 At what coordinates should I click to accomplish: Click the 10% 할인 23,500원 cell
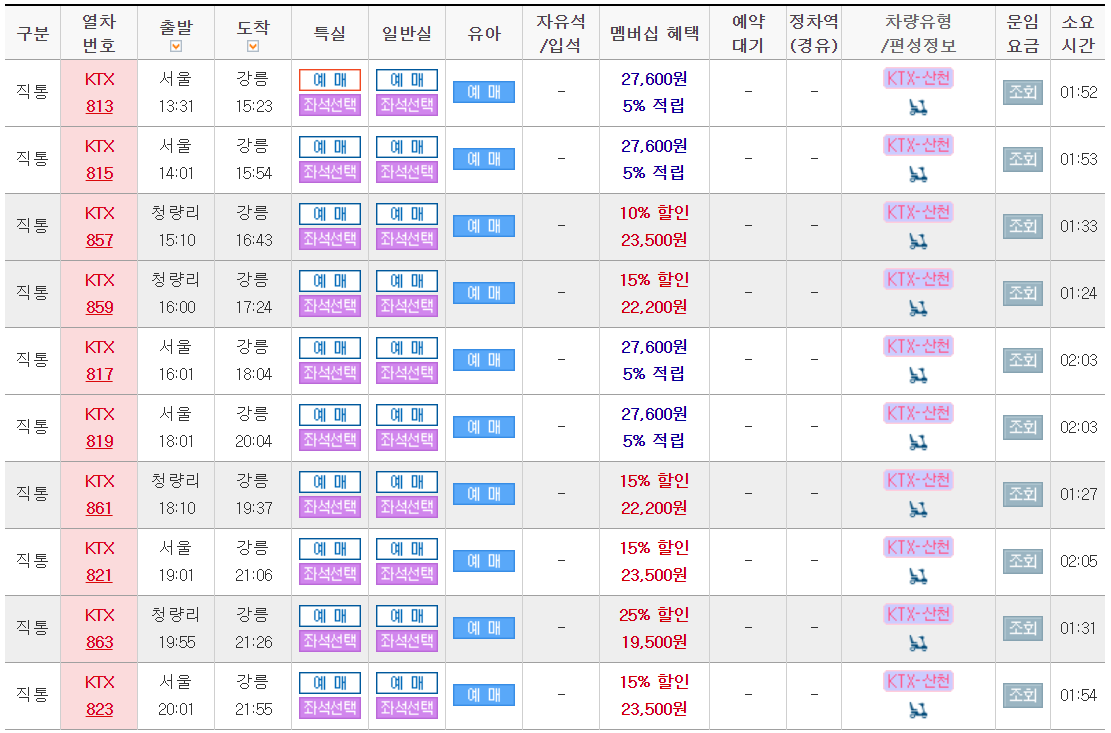coord(654,227)
